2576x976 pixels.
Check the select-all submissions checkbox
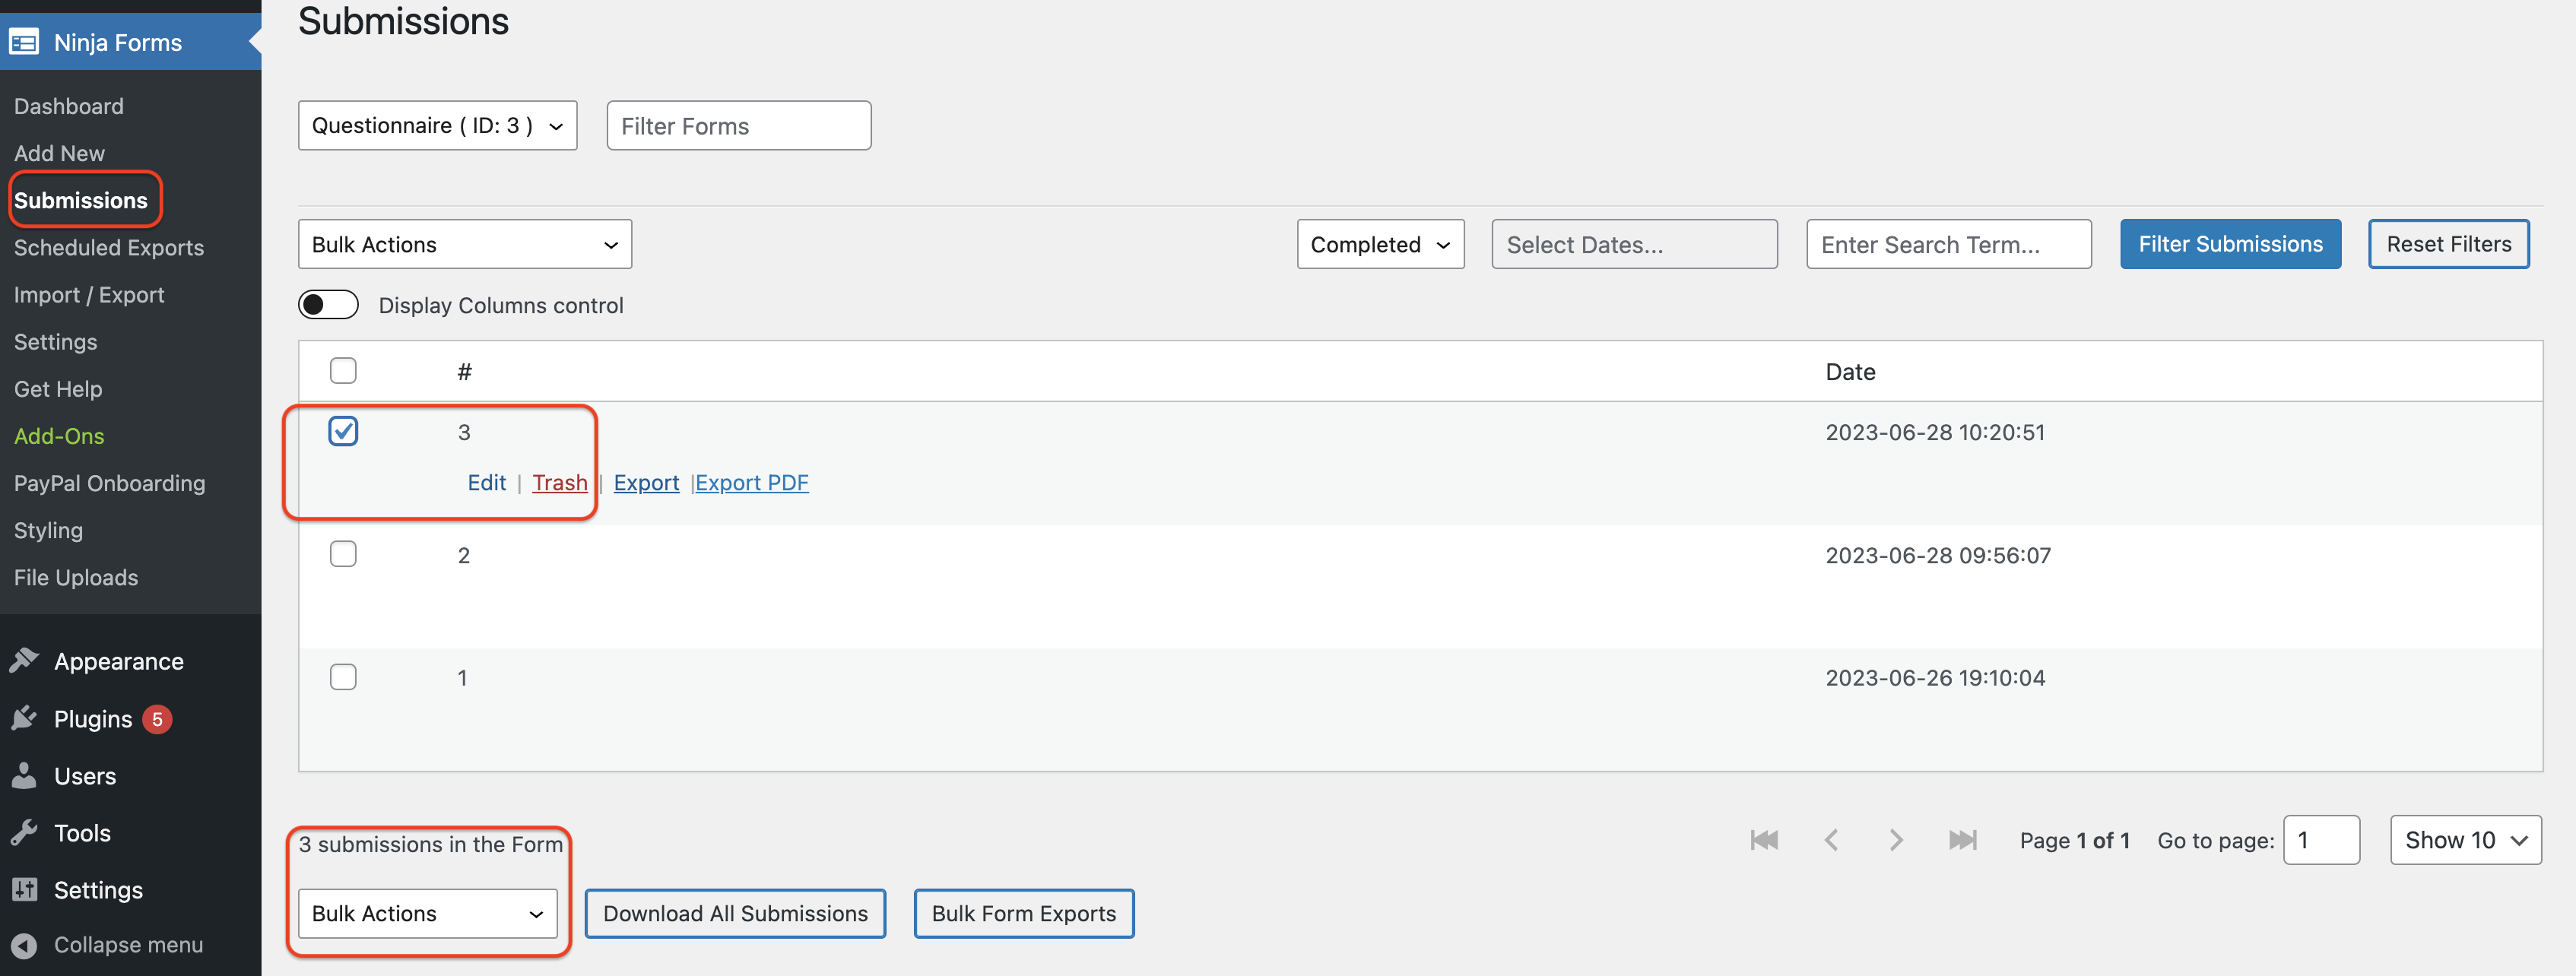point(343,370)
